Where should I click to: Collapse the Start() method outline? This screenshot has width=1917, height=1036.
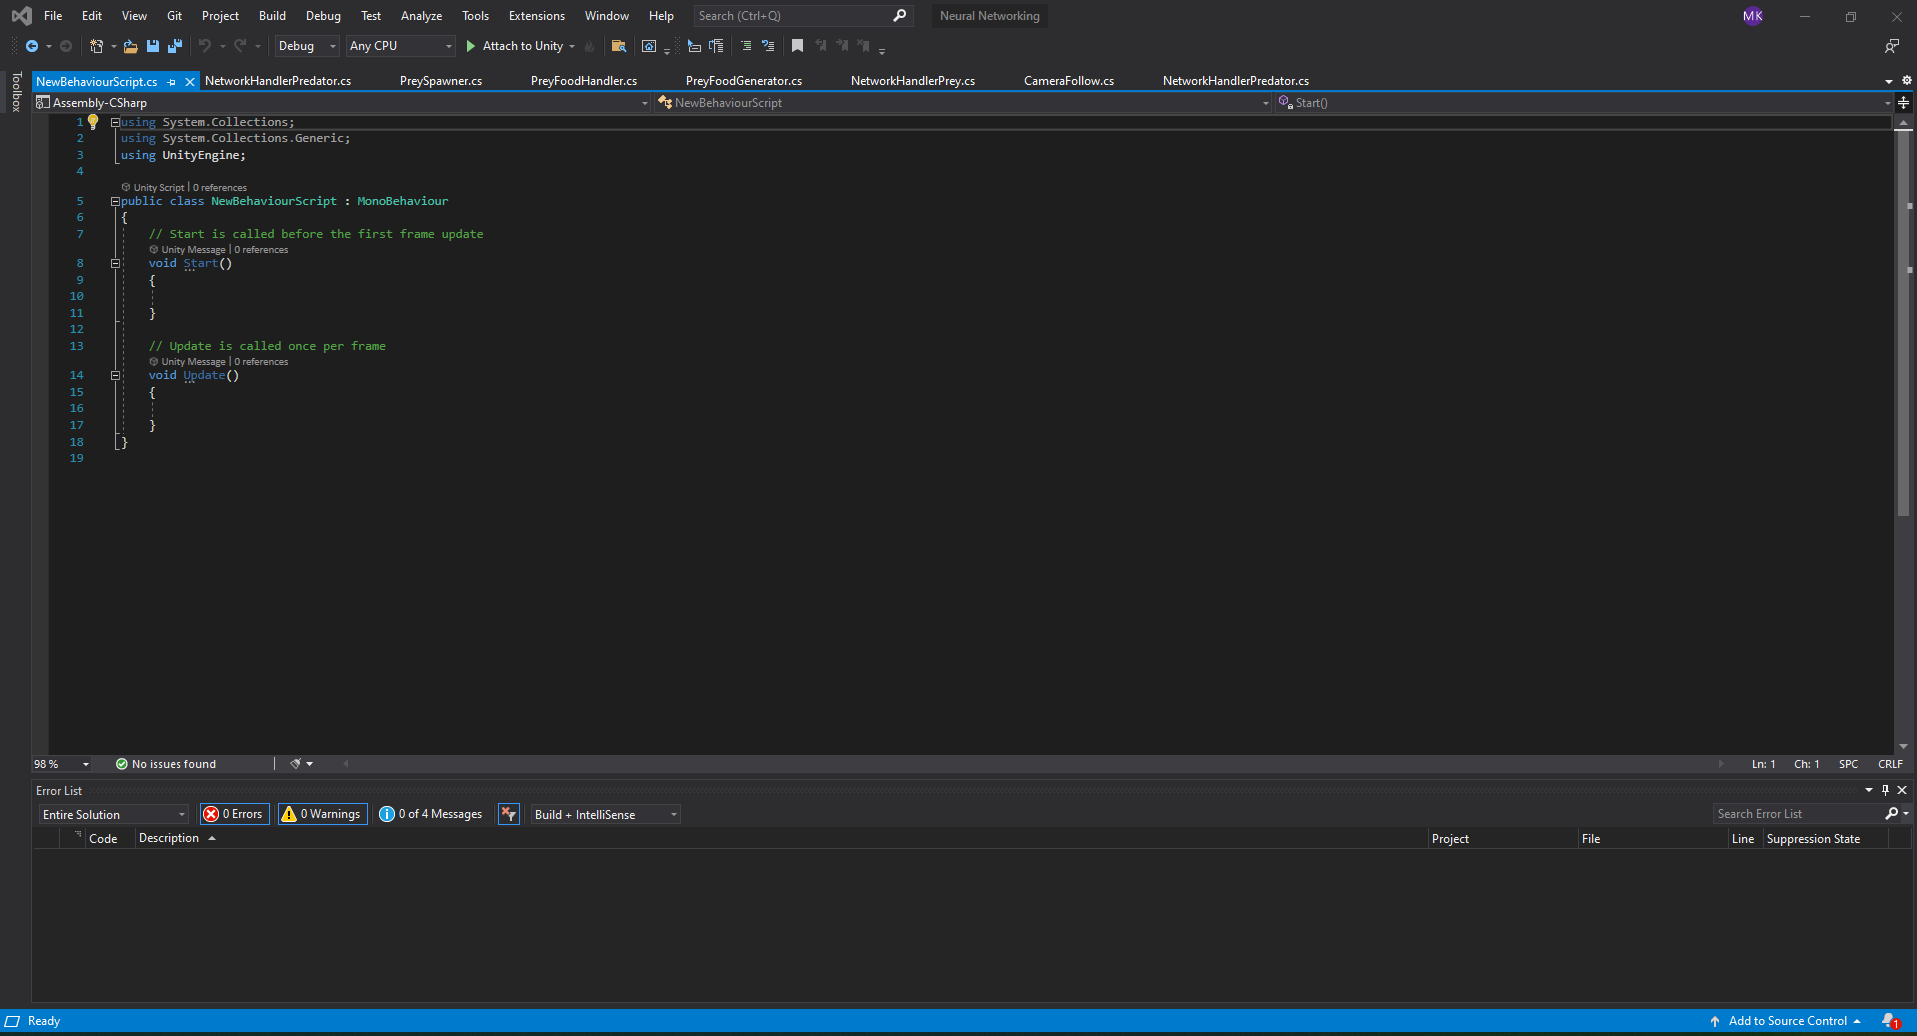click(x=115, y=264)
